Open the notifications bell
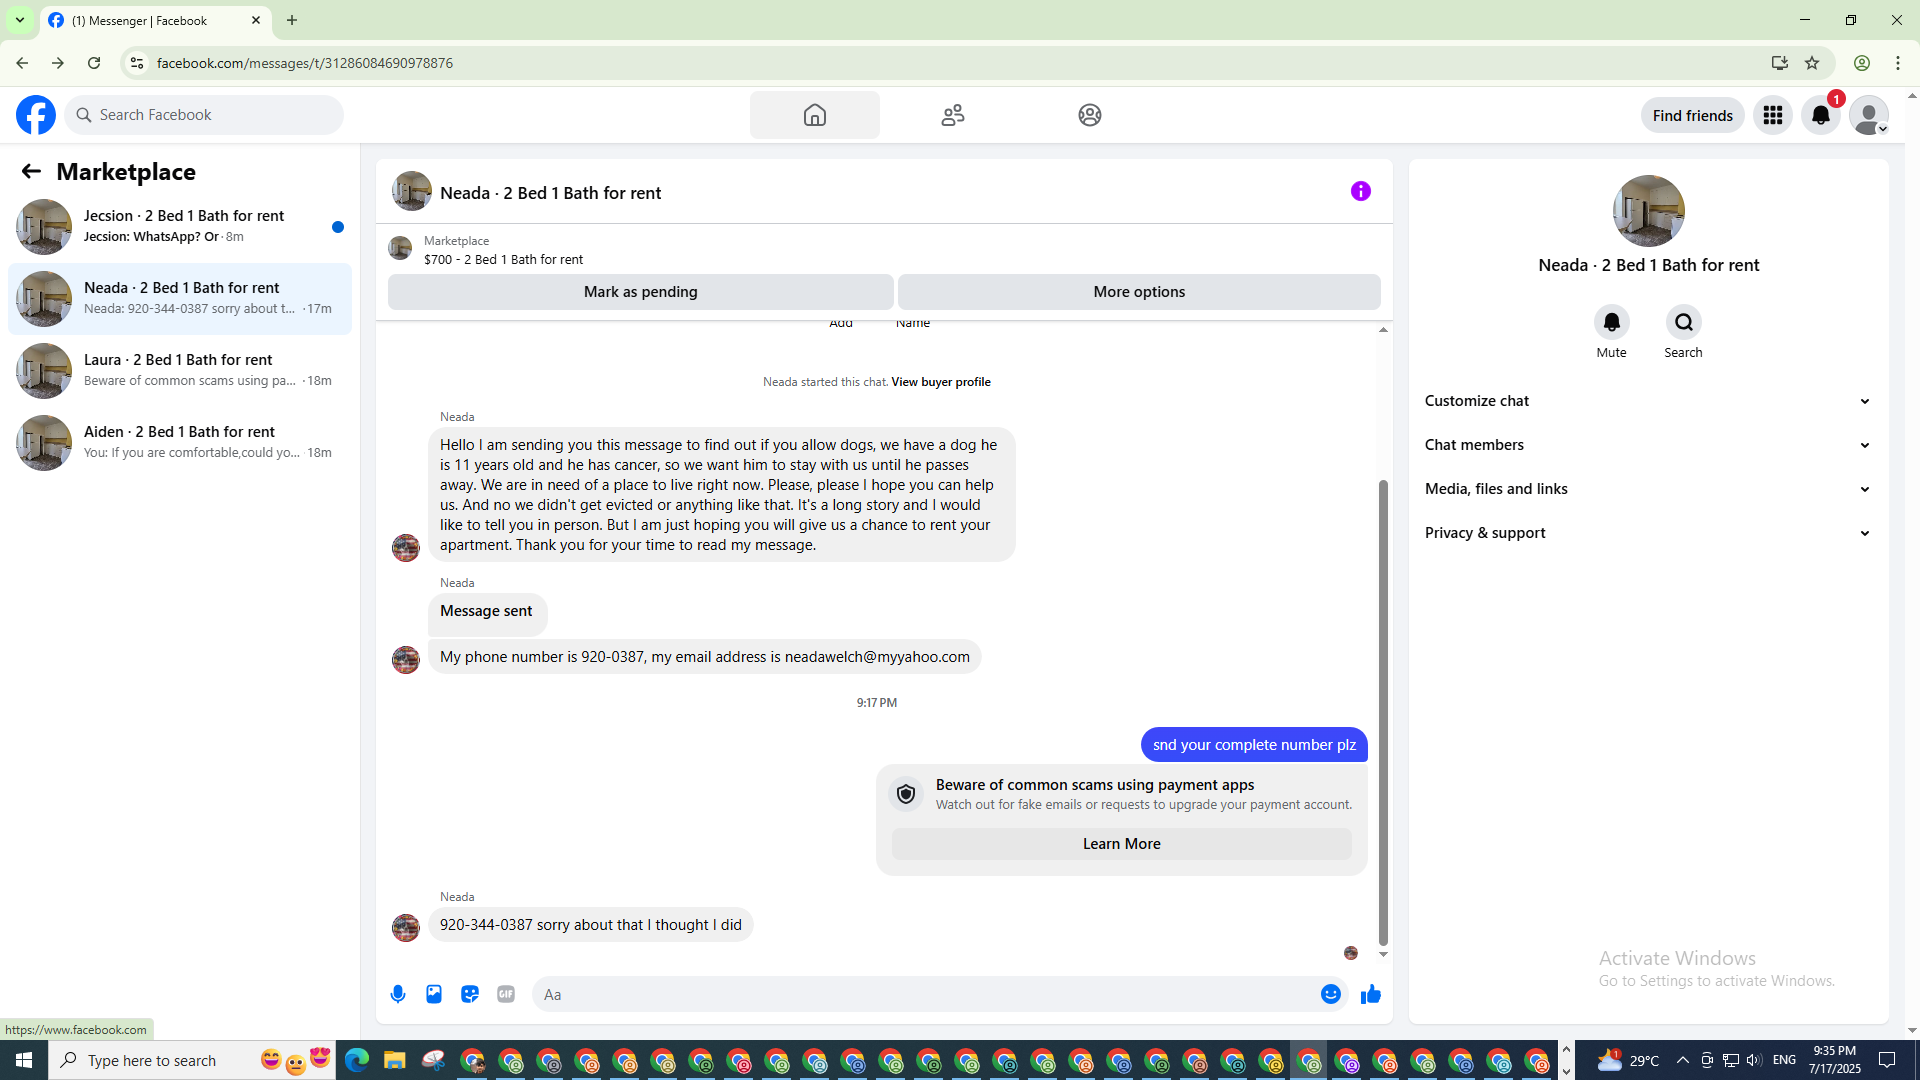1920x1080 pixels. (x=1821, y=115)
